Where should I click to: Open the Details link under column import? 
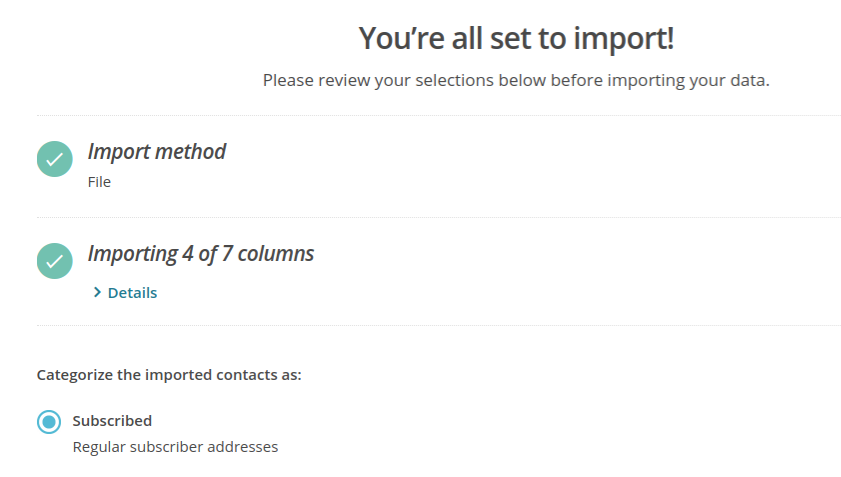(132, 293)
